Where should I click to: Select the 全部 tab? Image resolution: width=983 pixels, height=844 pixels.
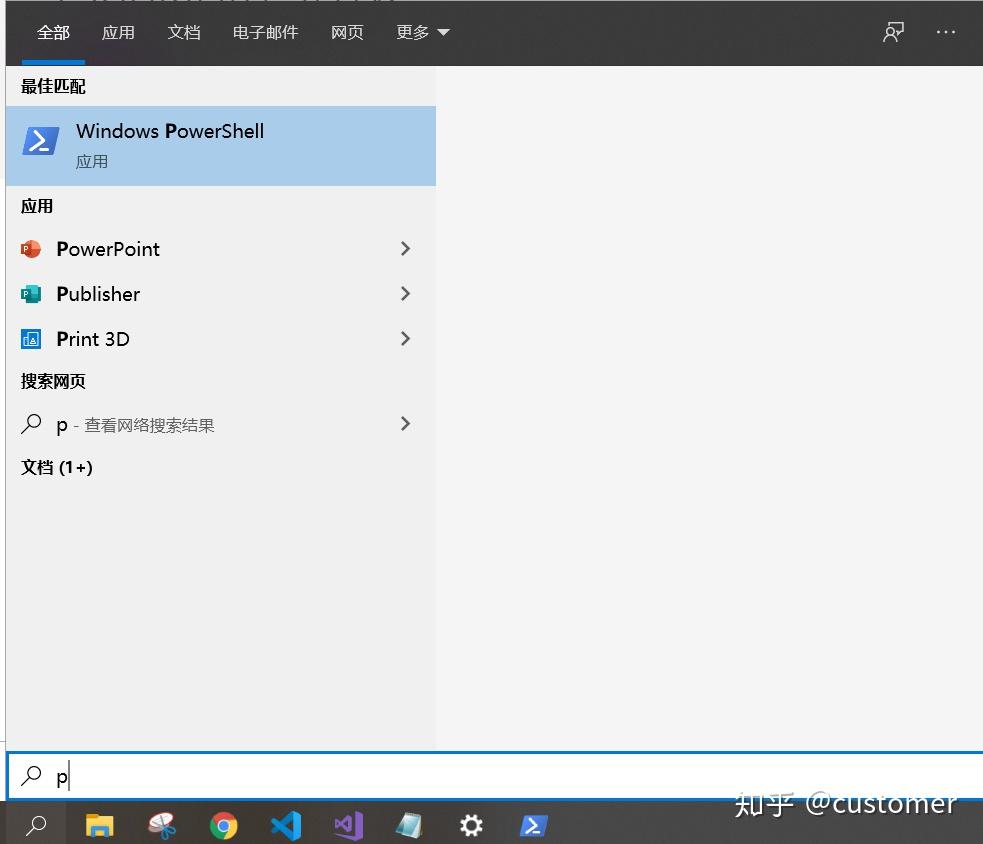(53, 32)
